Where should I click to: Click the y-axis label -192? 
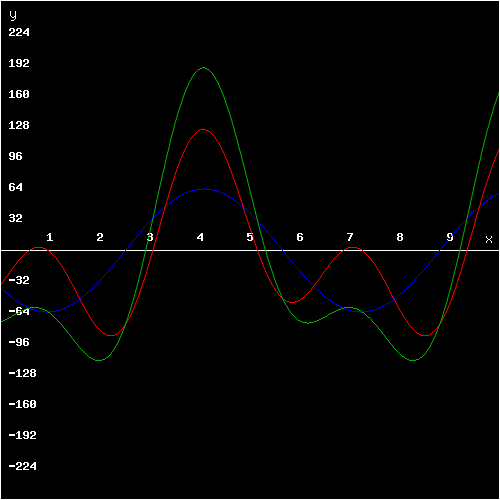[22, 435]
